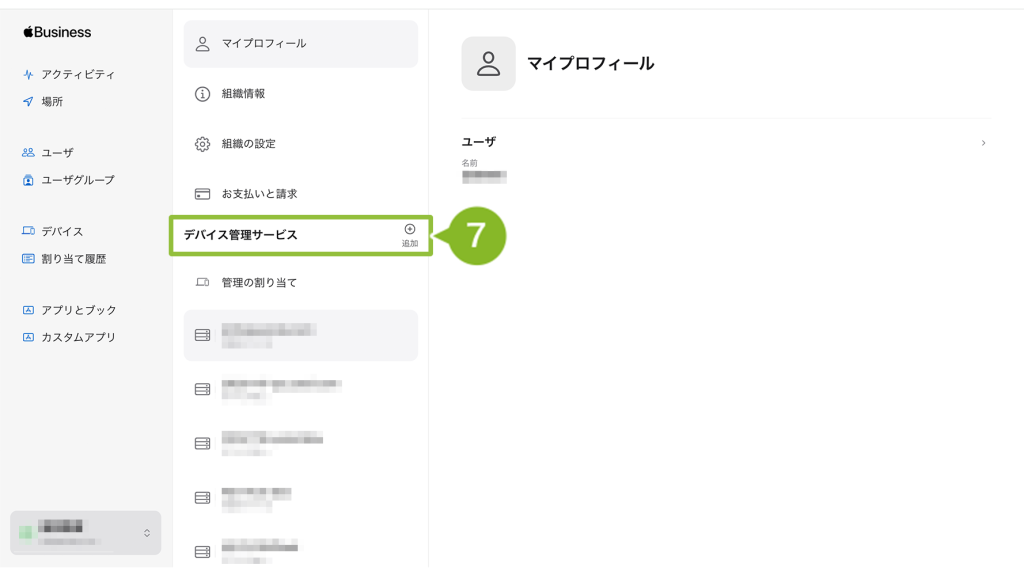This screenshot has width=1024, height=576.
Task: Open カスタムアプリ in the sidebar
Action: (x=69, y=337)
